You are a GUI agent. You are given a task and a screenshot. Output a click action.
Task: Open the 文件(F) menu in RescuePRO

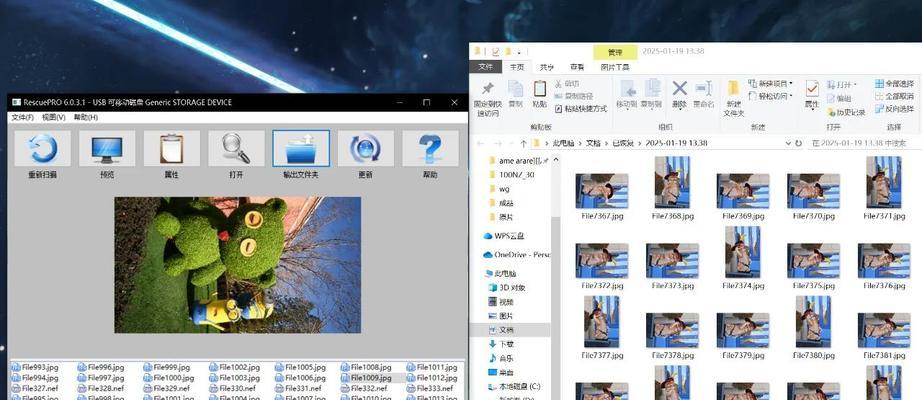coord(22,117)
